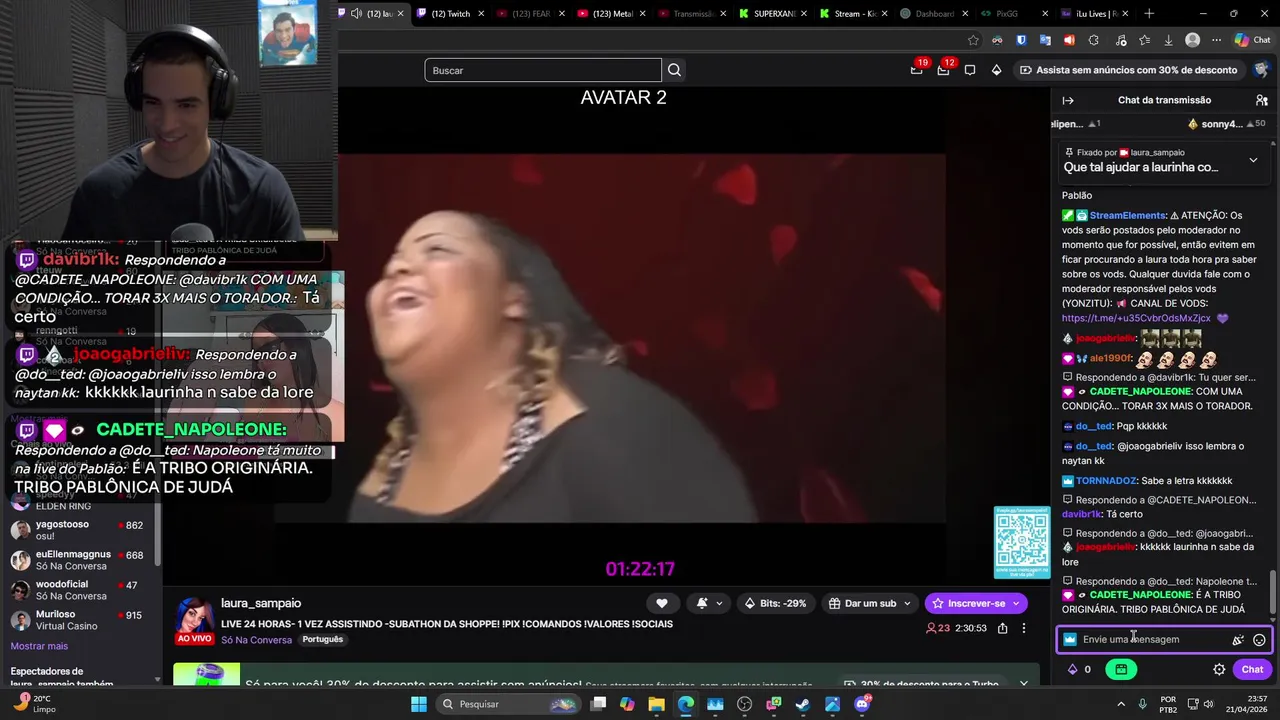Open browser Settings and more ellipsis

[1216, 40]
